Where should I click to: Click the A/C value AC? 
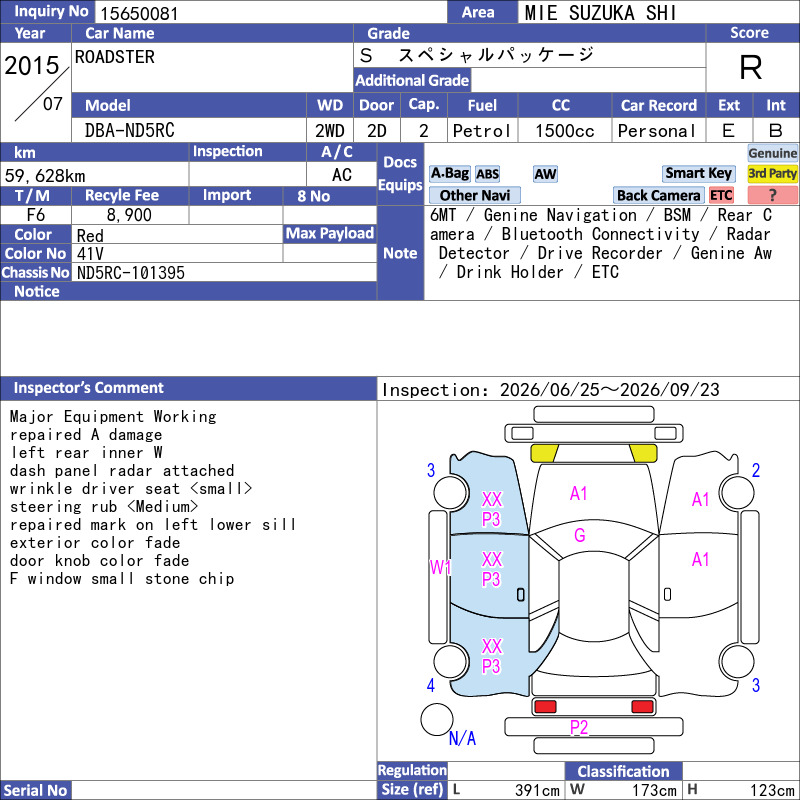pos(342,175)
